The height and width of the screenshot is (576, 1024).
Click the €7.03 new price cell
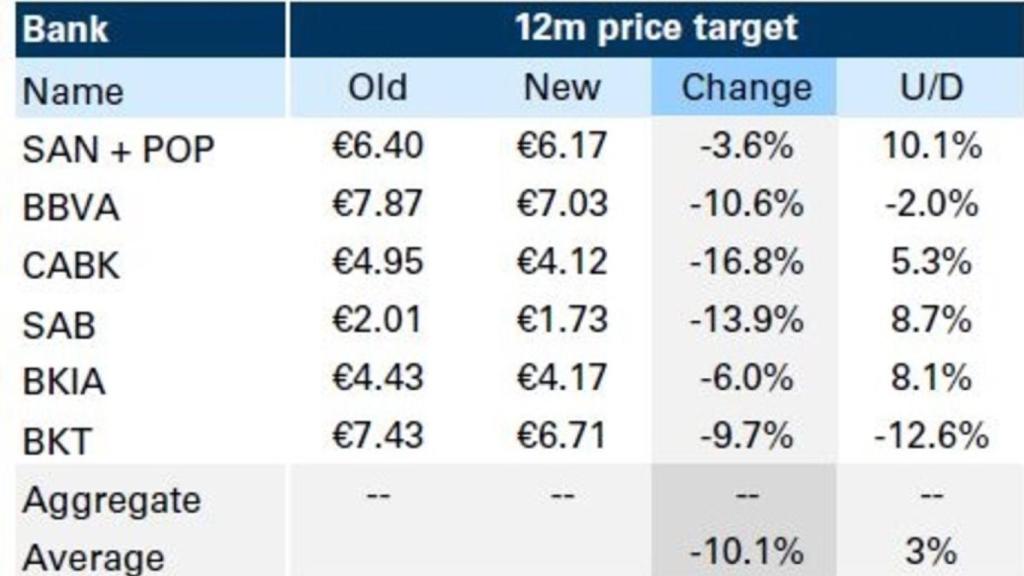[x=562, y=204]
